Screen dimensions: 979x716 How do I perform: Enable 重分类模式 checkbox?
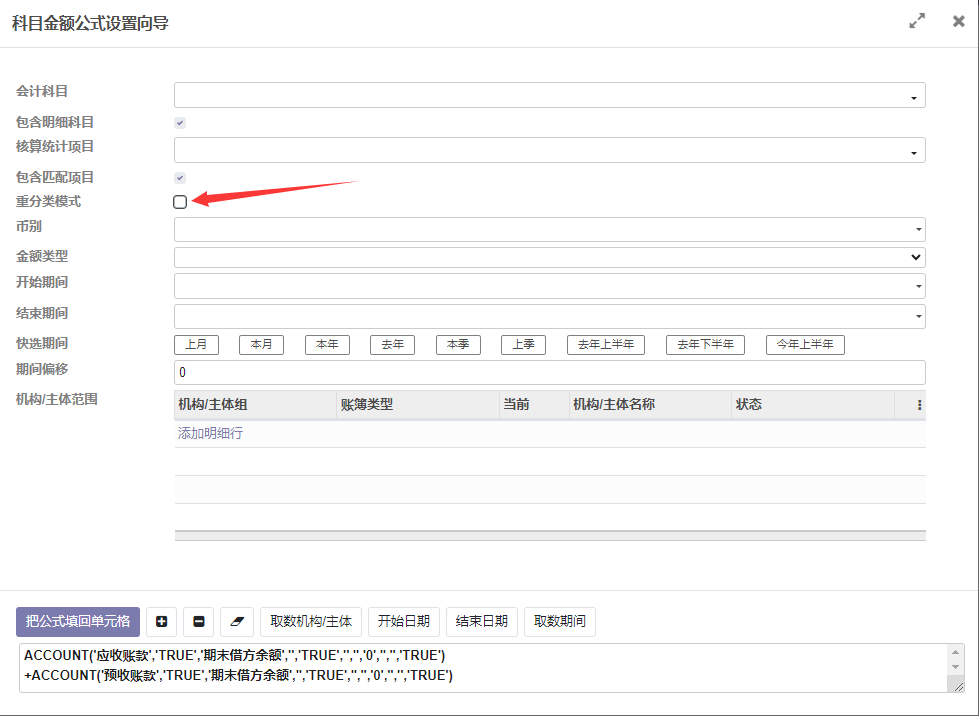pos(180,202)
